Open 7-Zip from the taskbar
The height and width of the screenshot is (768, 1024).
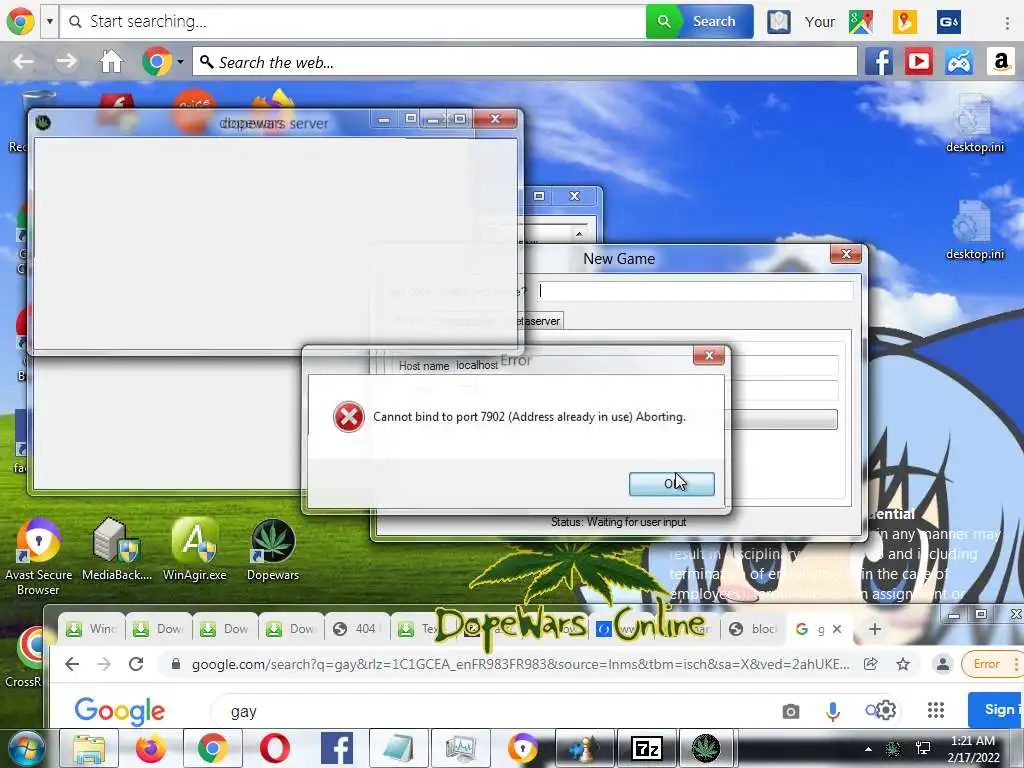point(647,748)
